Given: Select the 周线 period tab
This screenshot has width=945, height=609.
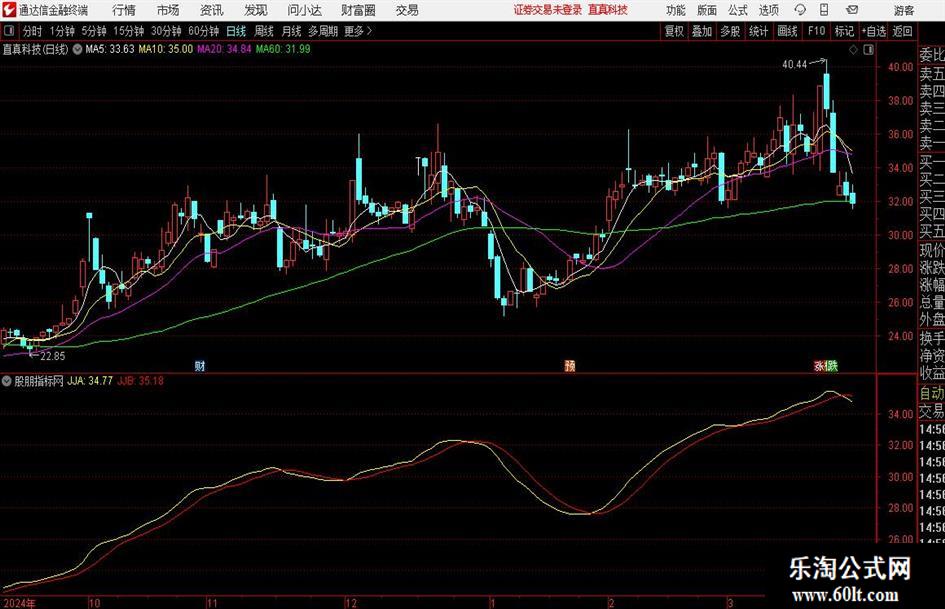Looking at the screenshot, I should point(264,31).
